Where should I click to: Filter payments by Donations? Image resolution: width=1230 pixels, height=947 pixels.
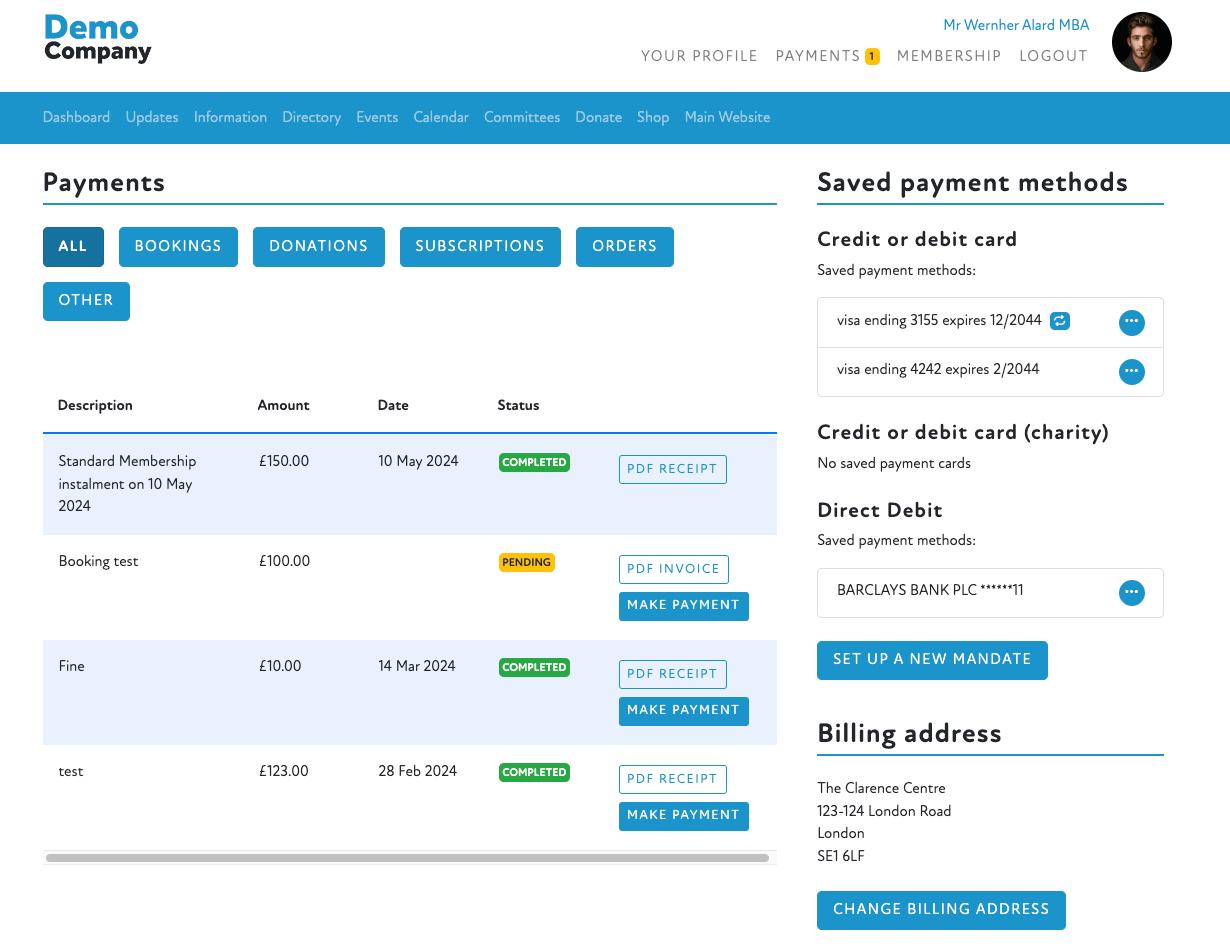318,247
